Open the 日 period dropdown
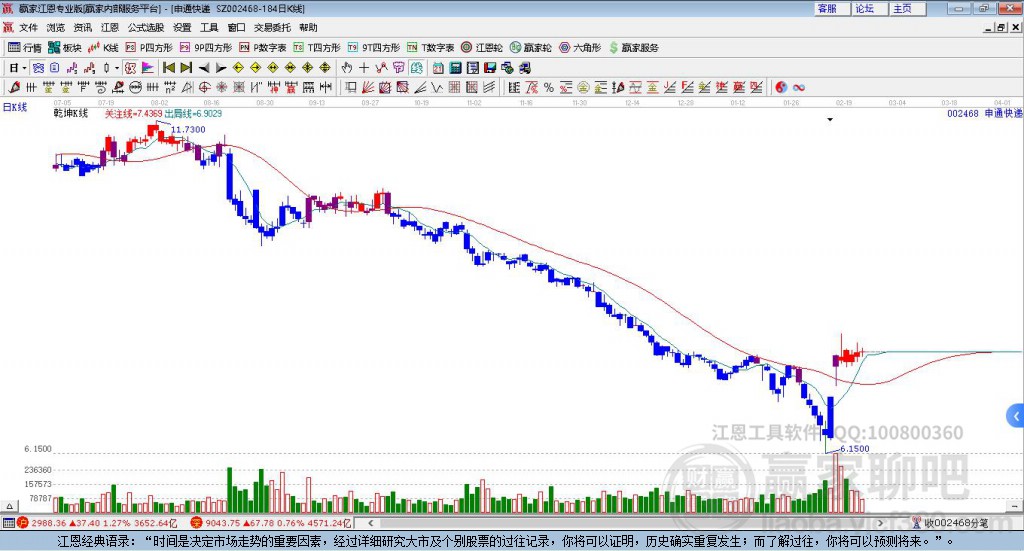The height and width of the screenshot is (551, 1024). pyautogui.click(x=18, y=68)
